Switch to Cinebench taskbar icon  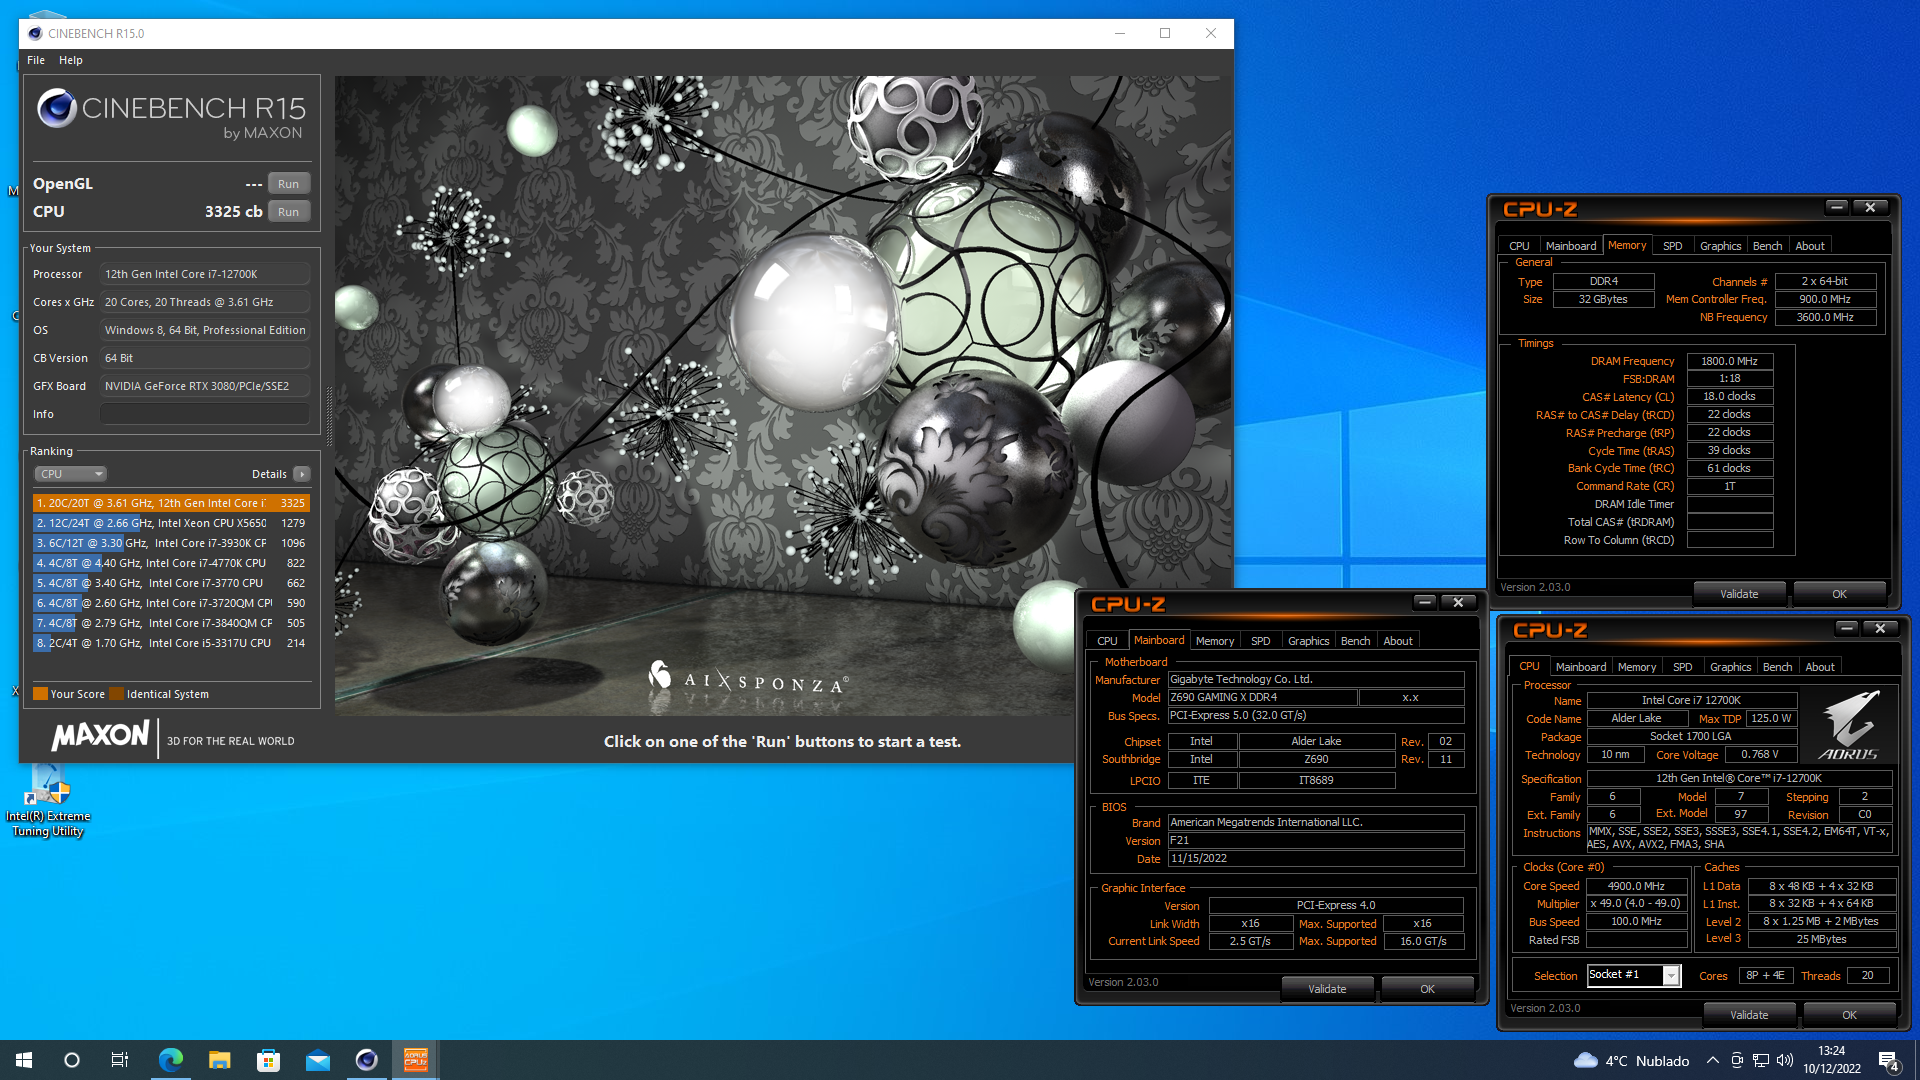click(x=366, y=1060)
